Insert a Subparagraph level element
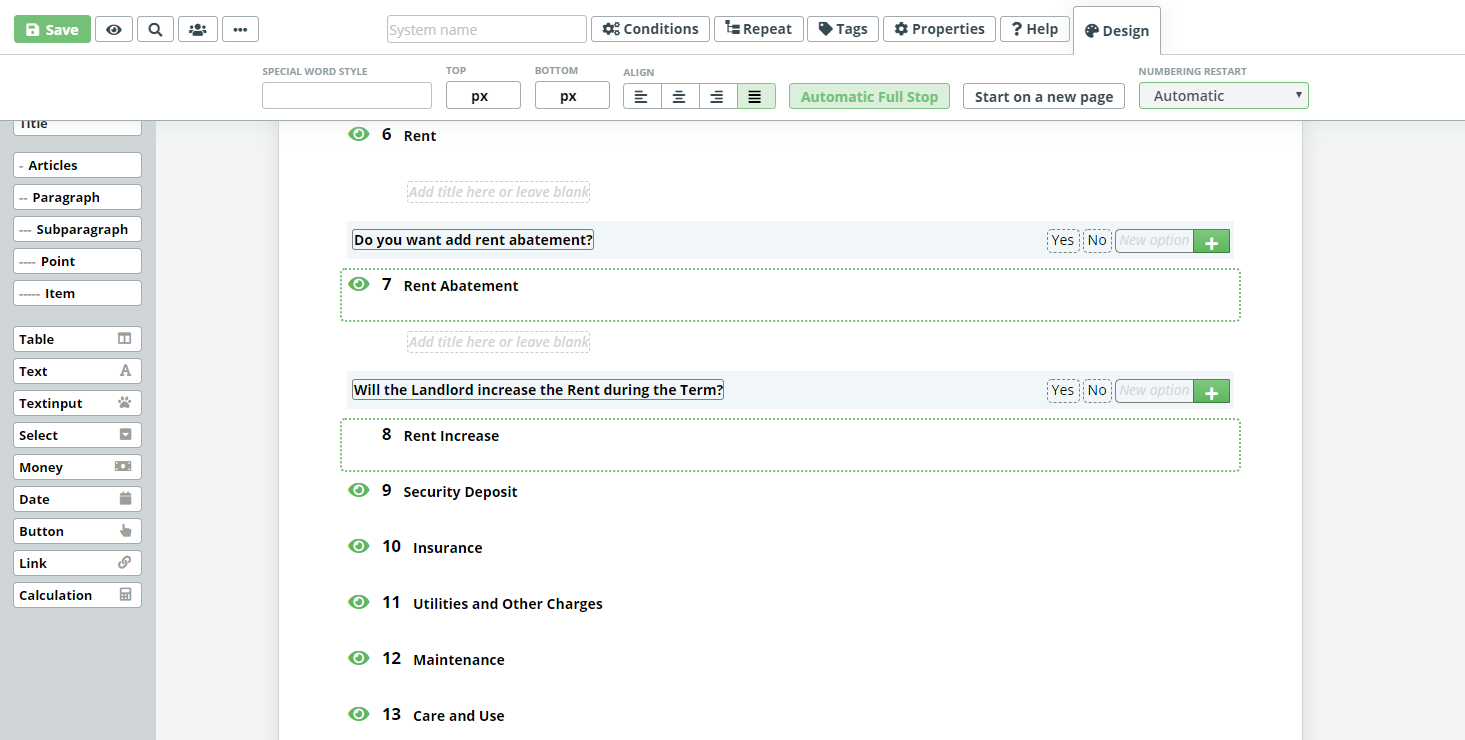This screenshot has width=1465, height=740. pyautogui.click(x=77, y=229)
